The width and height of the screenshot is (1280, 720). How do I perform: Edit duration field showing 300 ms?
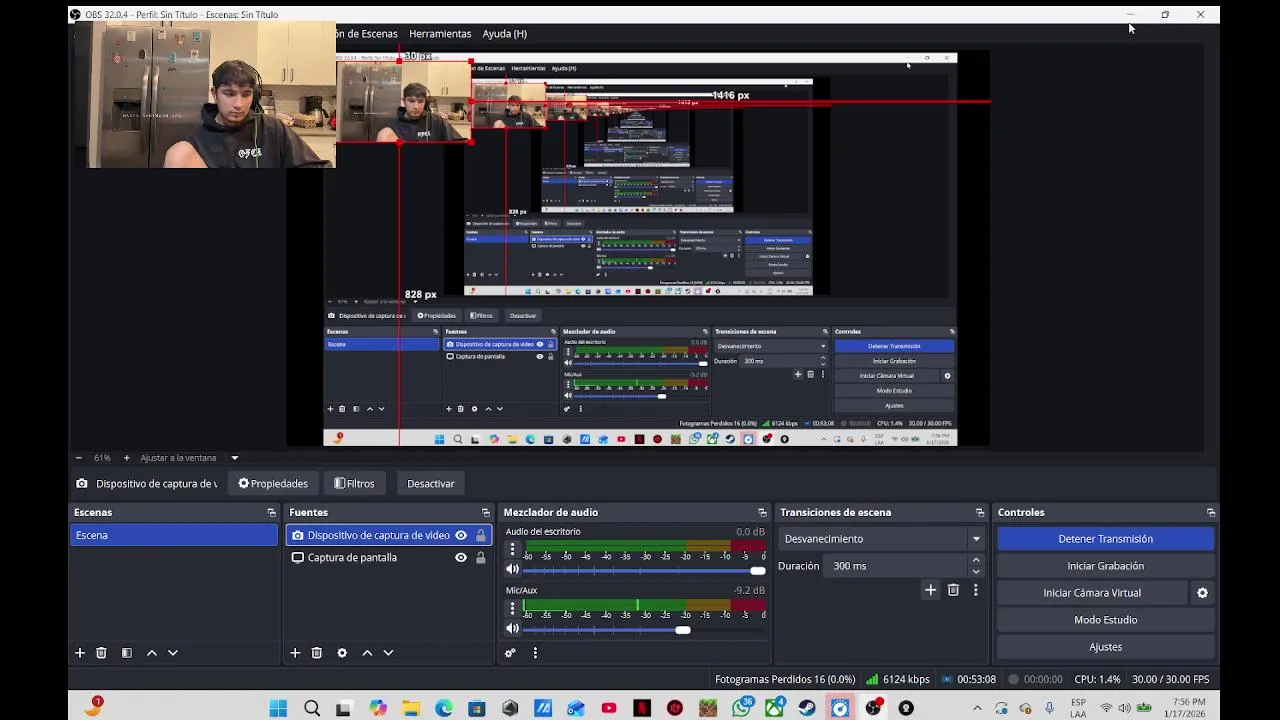click(x=896, y=566)
